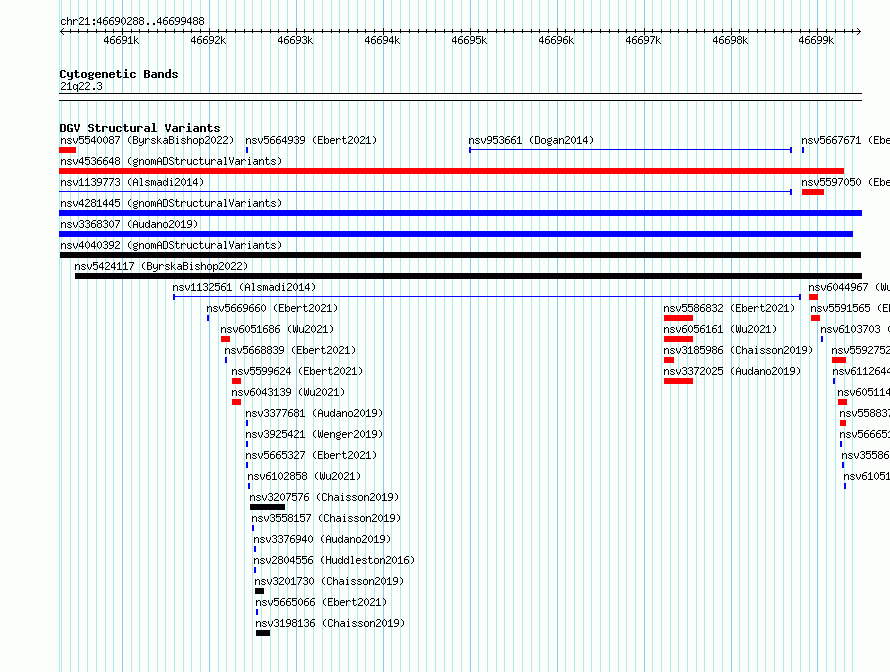
Task: Click the 46698k ruler position label
Action: point(730,40)
